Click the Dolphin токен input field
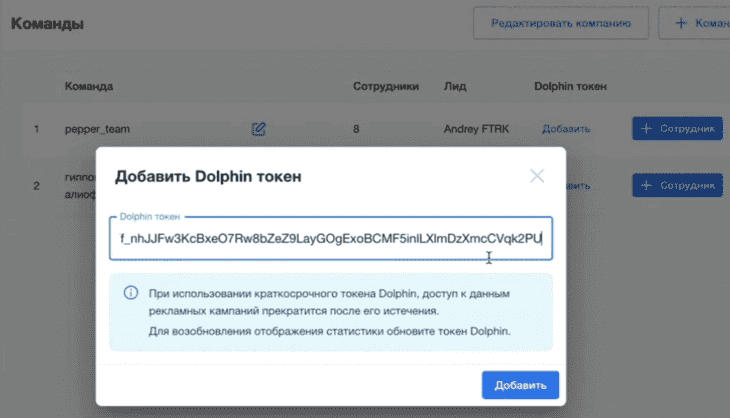Screen dimensions: 730x418 coord(331,238)
